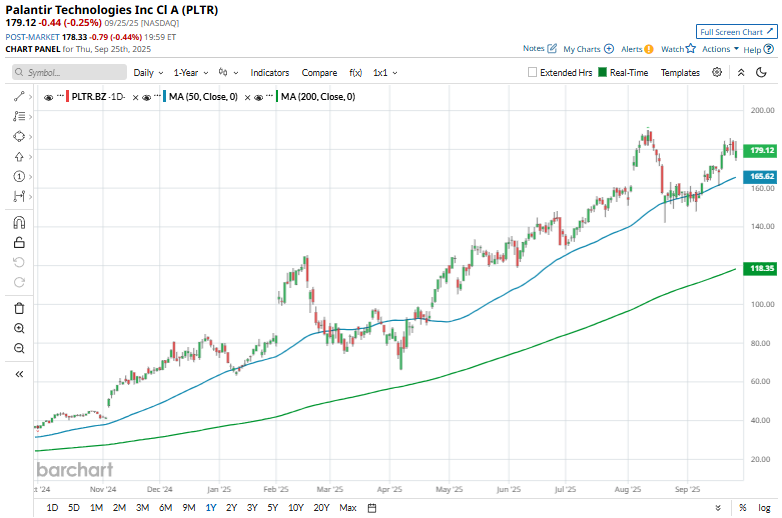Zoom out using the magnifier minus icon
Screen dimensions: 782x518
point(19,348)
